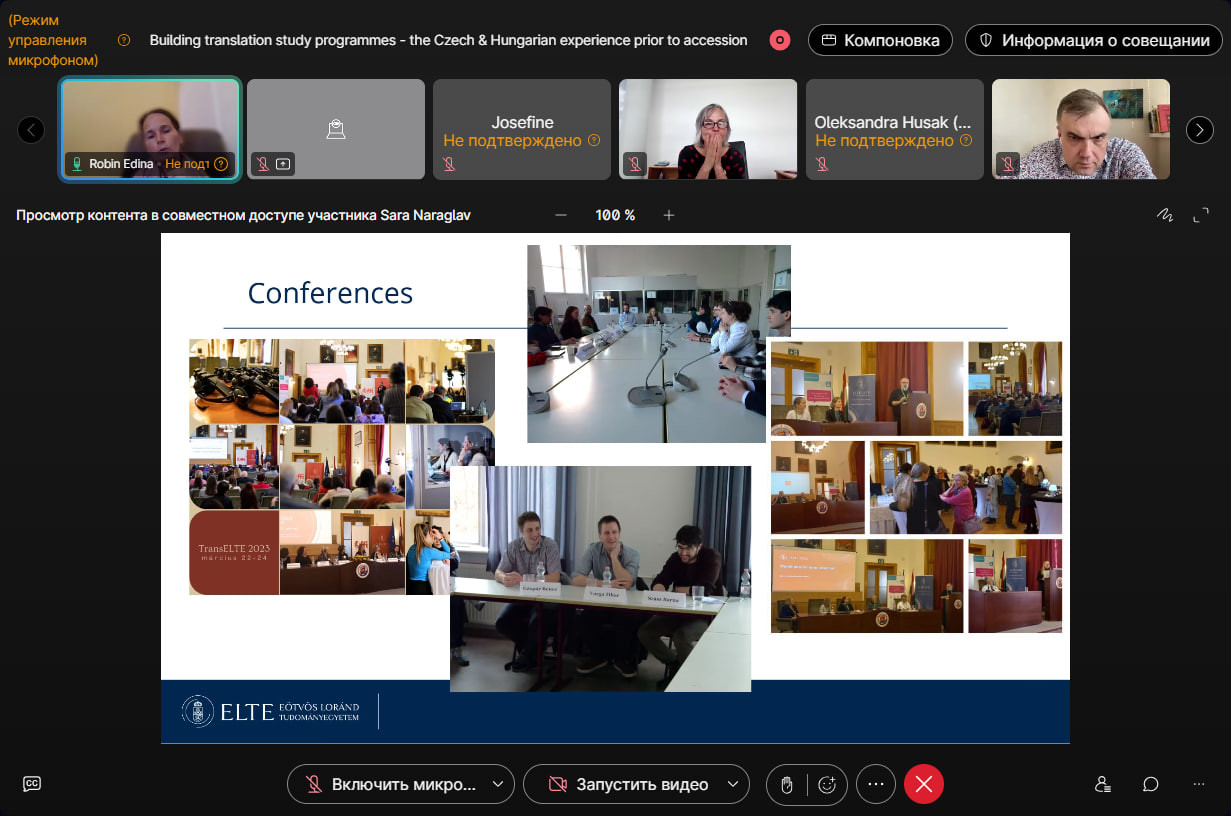Click help icon under Josefine's name
Viewport: 1231px width, 816px height.
pos(594,141)
